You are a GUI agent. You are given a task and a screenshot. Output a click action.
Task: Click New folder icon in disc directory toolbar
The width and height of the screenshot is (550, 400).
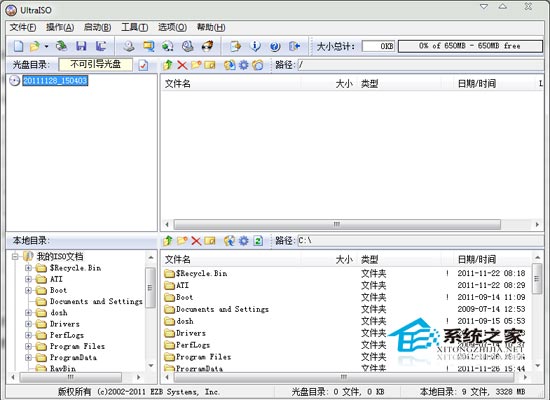click(x=196, y=65)
